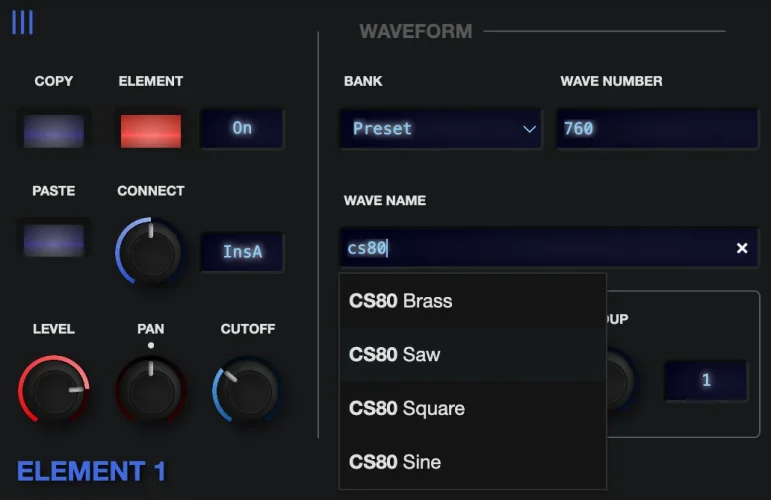The image size is (771, 500).
Task: Select CS80 Square from suggestions
Action: (x=473, y=408)
